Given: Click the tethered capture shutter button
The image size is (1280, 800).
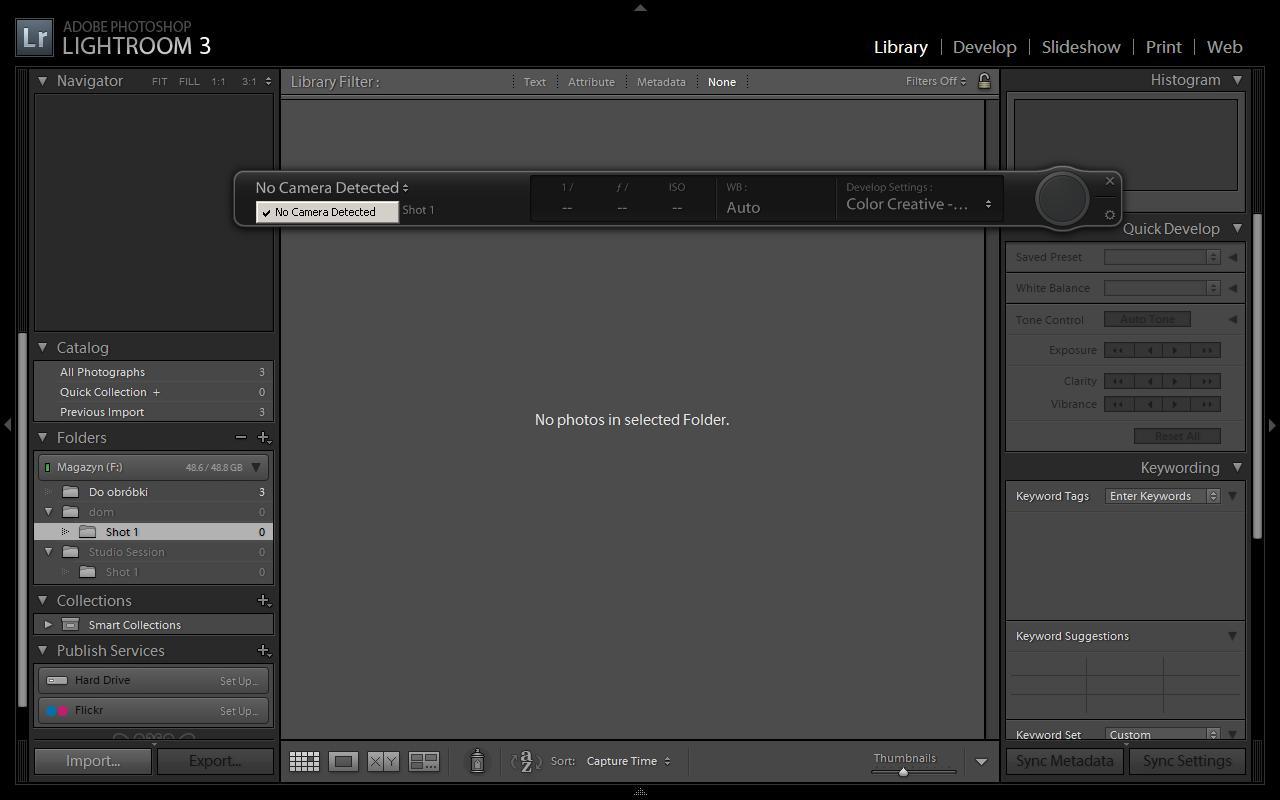Looking at the screenshot, I should [1061, 197].
